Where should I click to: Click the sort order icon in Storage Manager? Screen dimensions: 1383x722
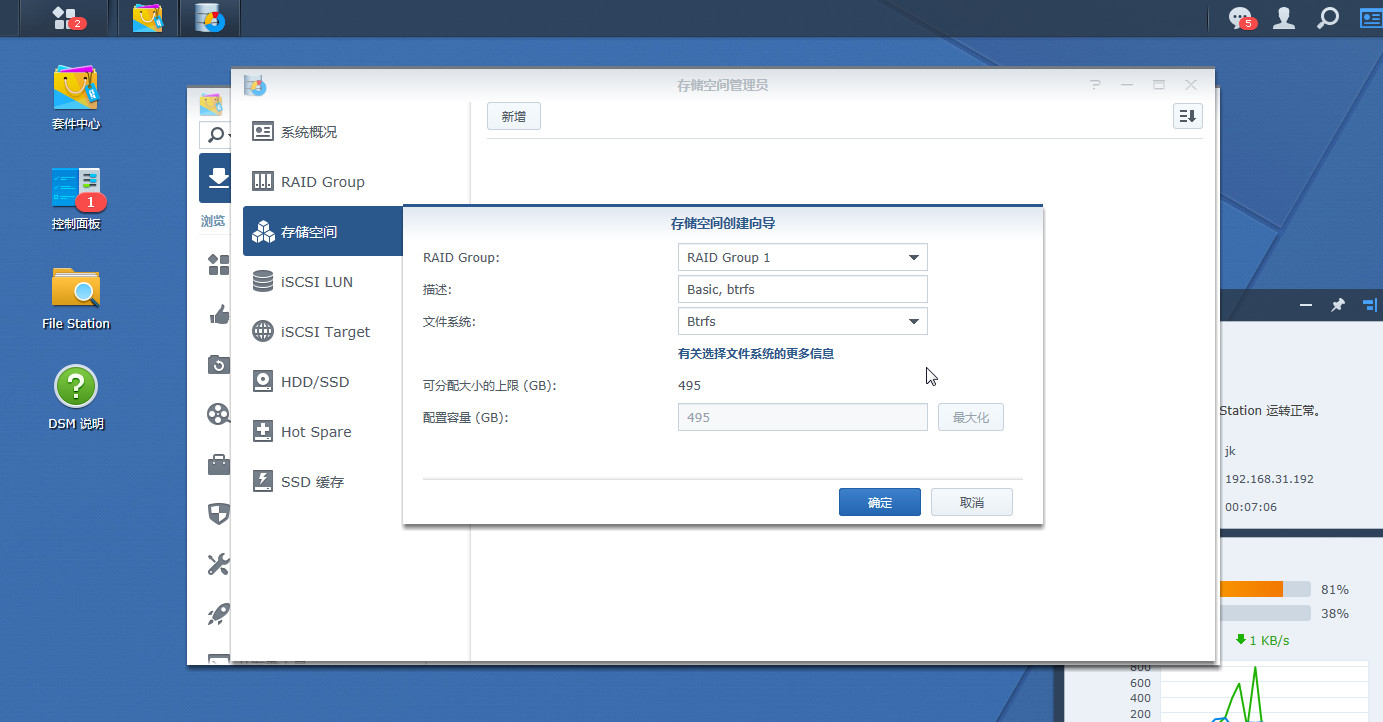coord(1187,117)
